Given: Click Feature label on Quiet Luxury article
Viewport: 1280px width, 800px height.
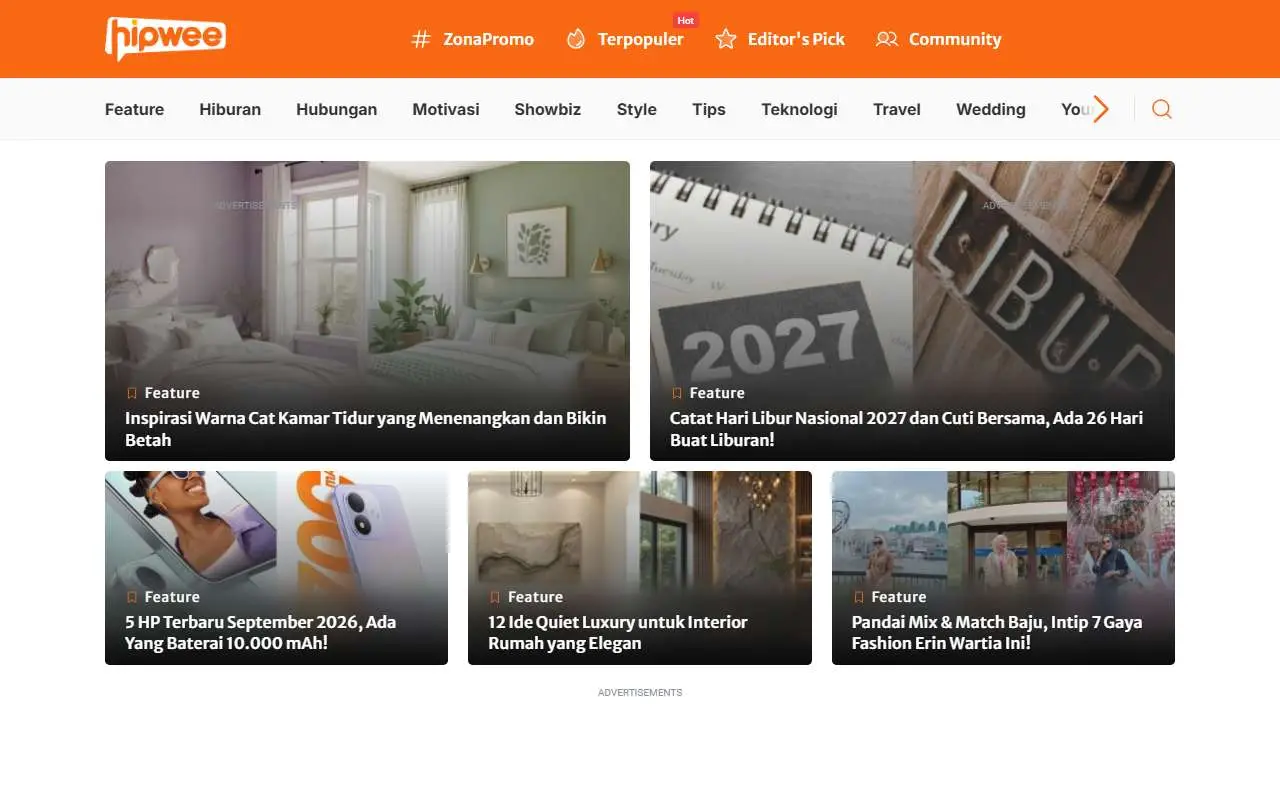Looking at the screenshot, I should click(x=535, y=597).
